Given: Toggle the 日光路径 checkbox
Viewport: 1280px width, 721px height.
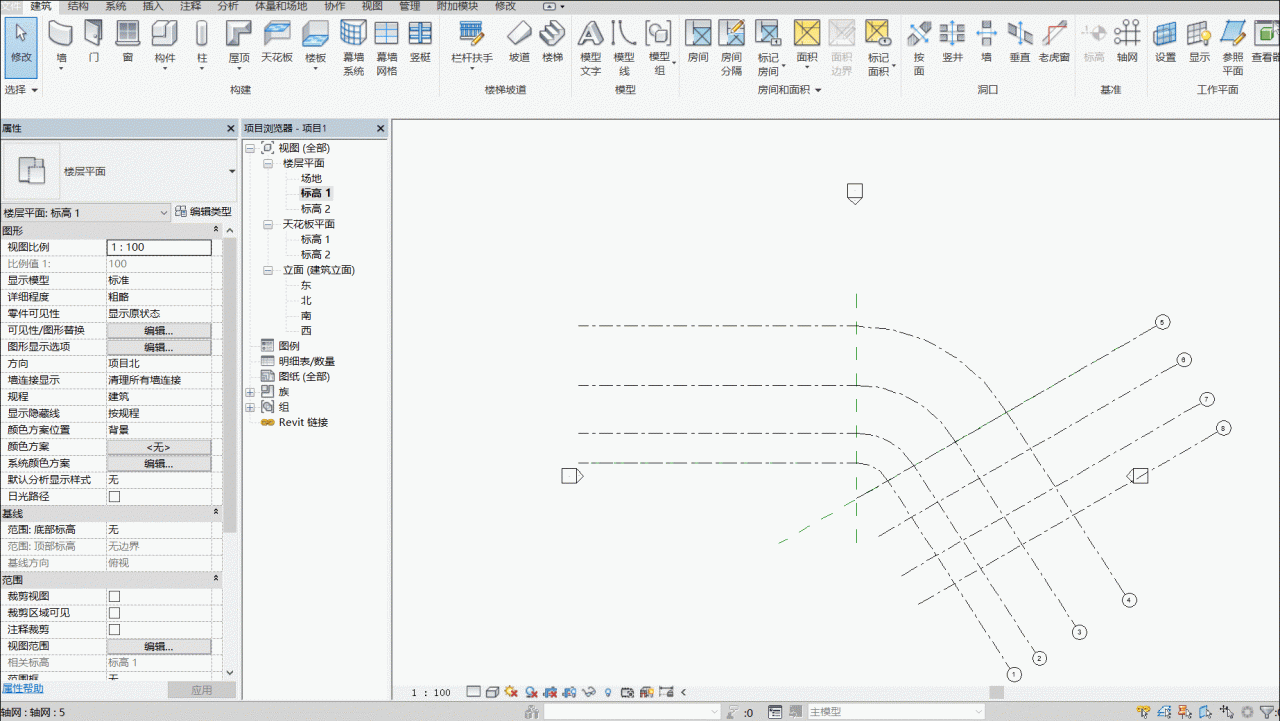Looking at the screenshot, I should pos(114,497).
